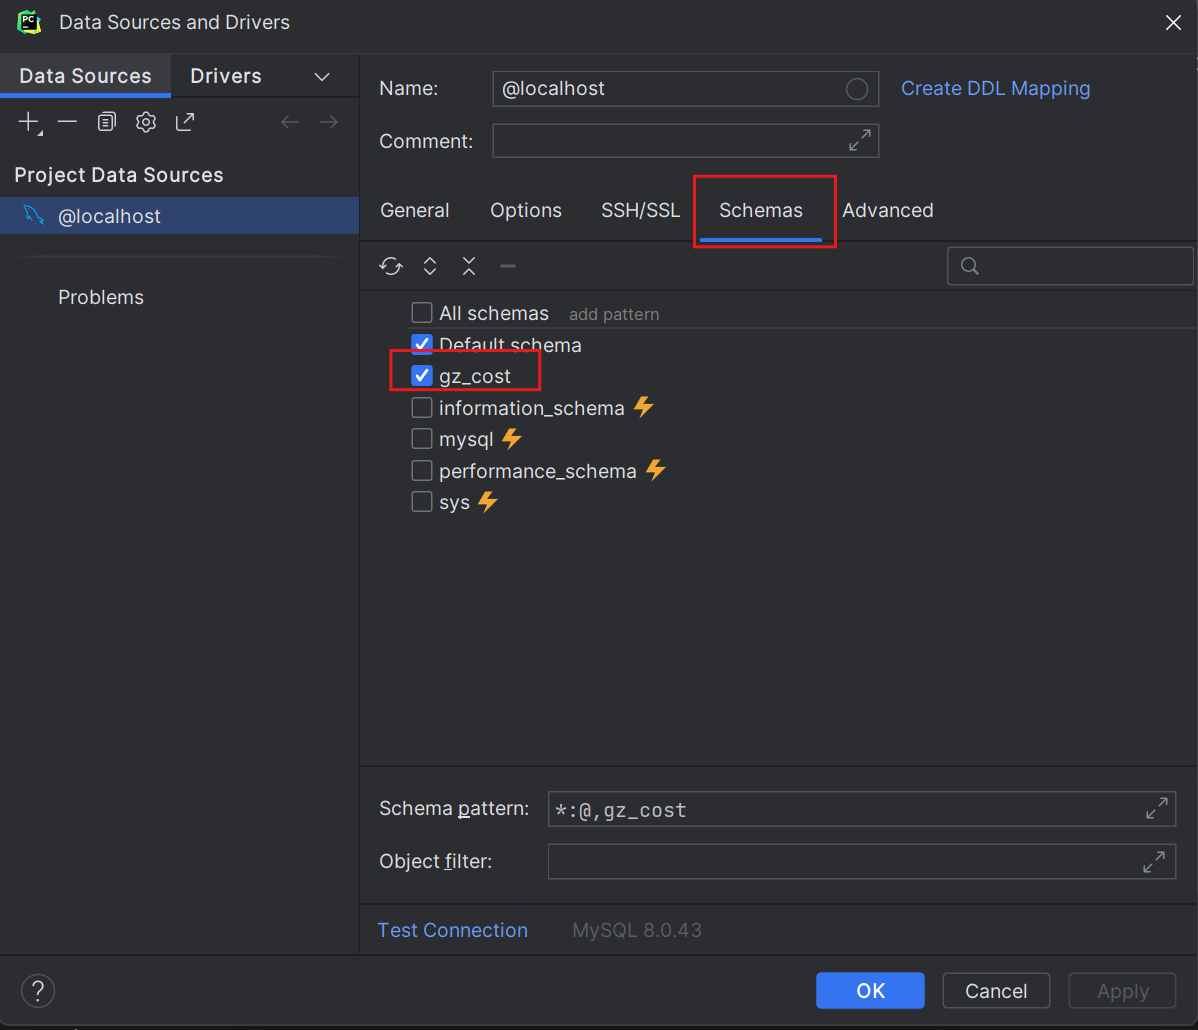Click lightning icon next to performance_schema
This screenshot has height=1030, width=1198.
click(x=656, y=470)
